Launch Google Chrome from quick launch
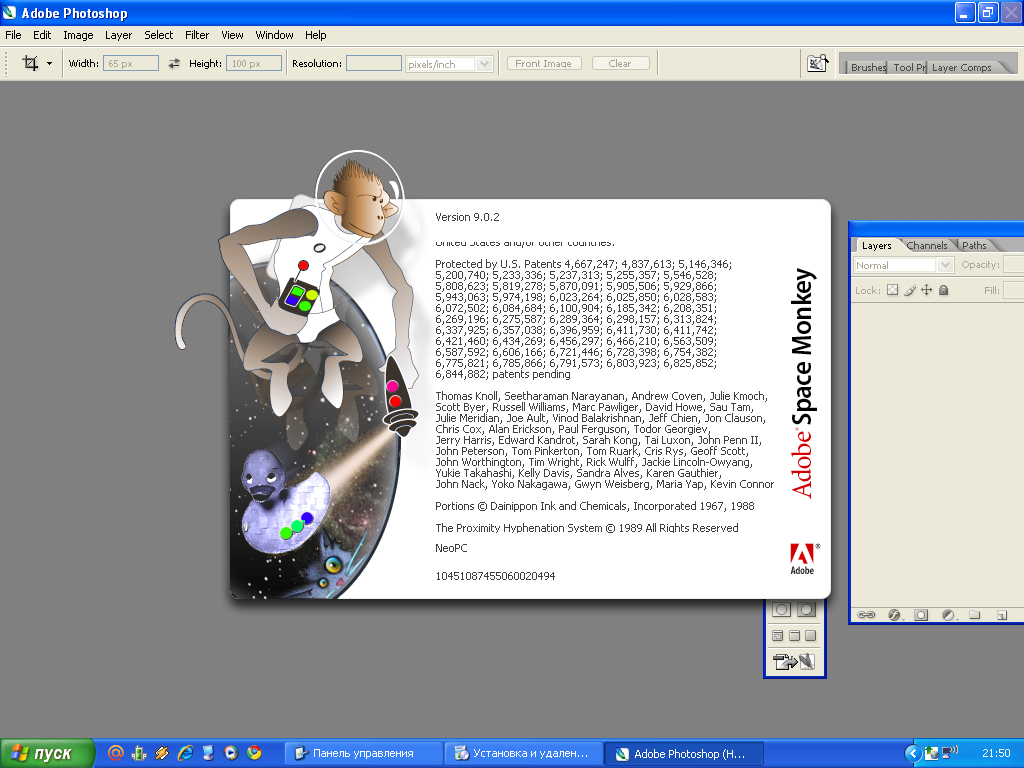The height and width of the screenshot is (768, 1024). coord(254,753)
